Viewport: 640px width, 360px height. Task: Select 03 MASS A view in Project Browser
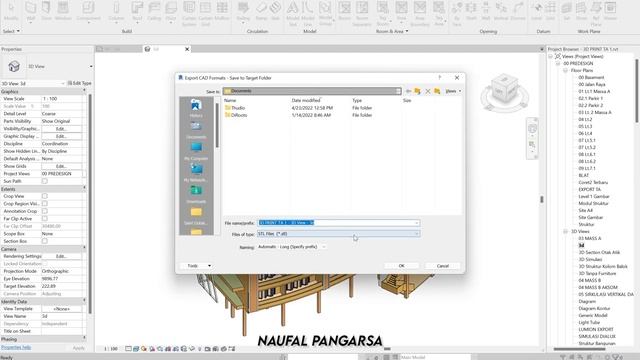pyautogui.click(x=589, y=238)
